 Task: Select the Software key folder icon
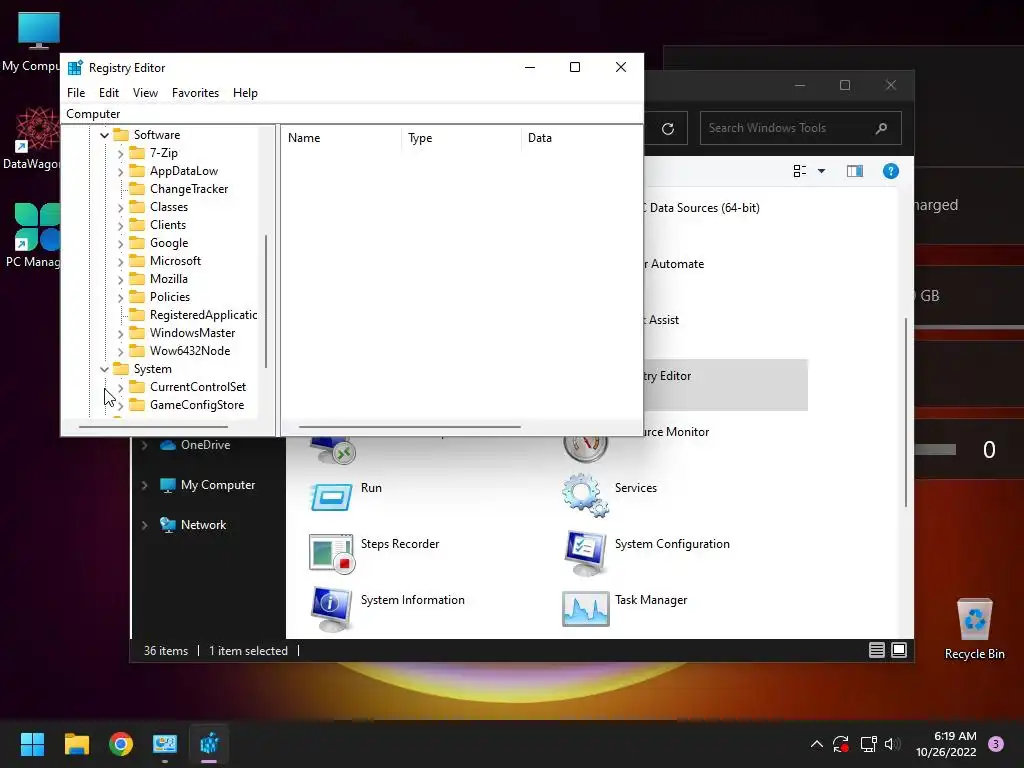coord(121,135)
